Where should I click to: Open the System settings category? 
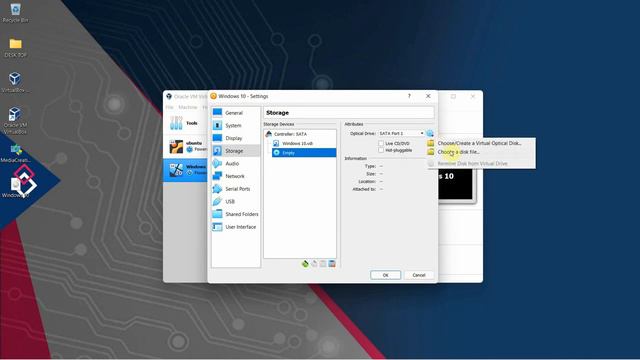[235, 125]
